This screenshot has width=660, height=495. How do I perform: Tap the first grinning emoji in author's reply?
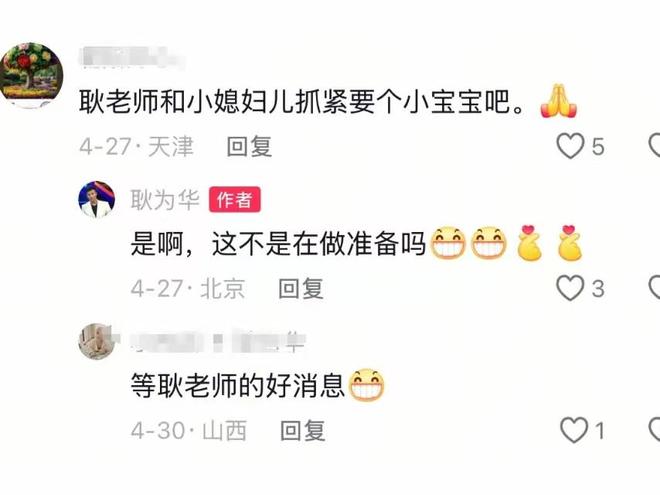click(x=449, y=243)
